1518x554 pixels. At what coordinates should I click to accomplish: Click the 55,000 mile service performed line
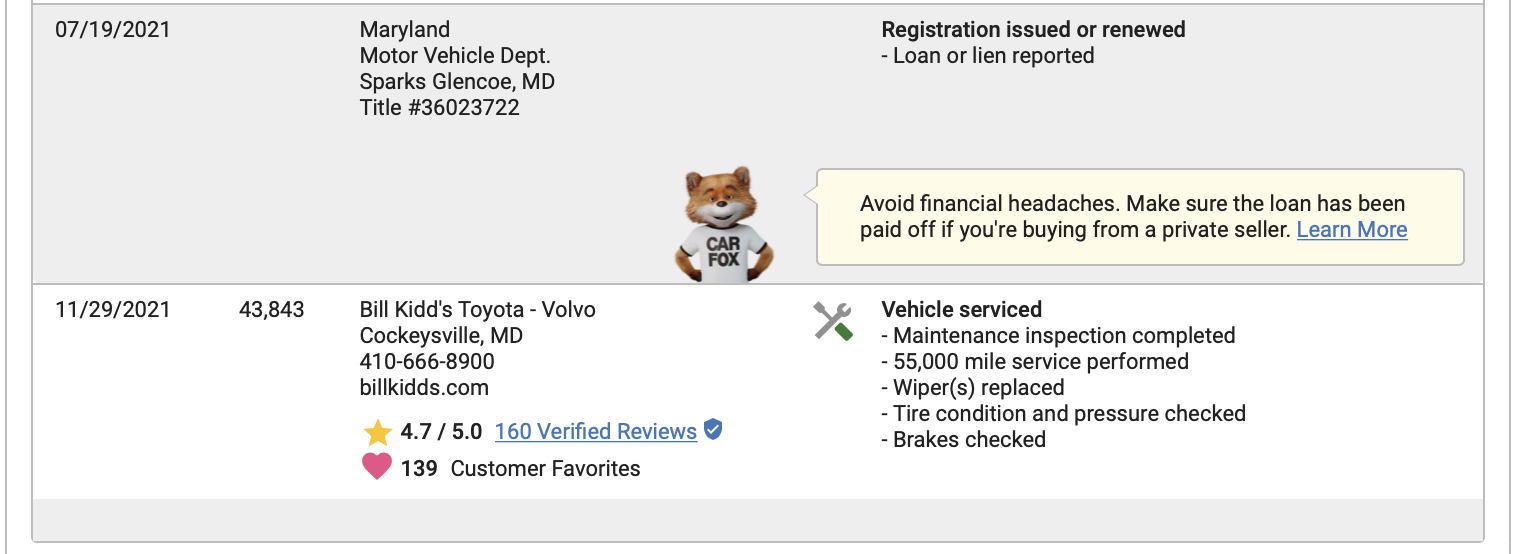1035,362
